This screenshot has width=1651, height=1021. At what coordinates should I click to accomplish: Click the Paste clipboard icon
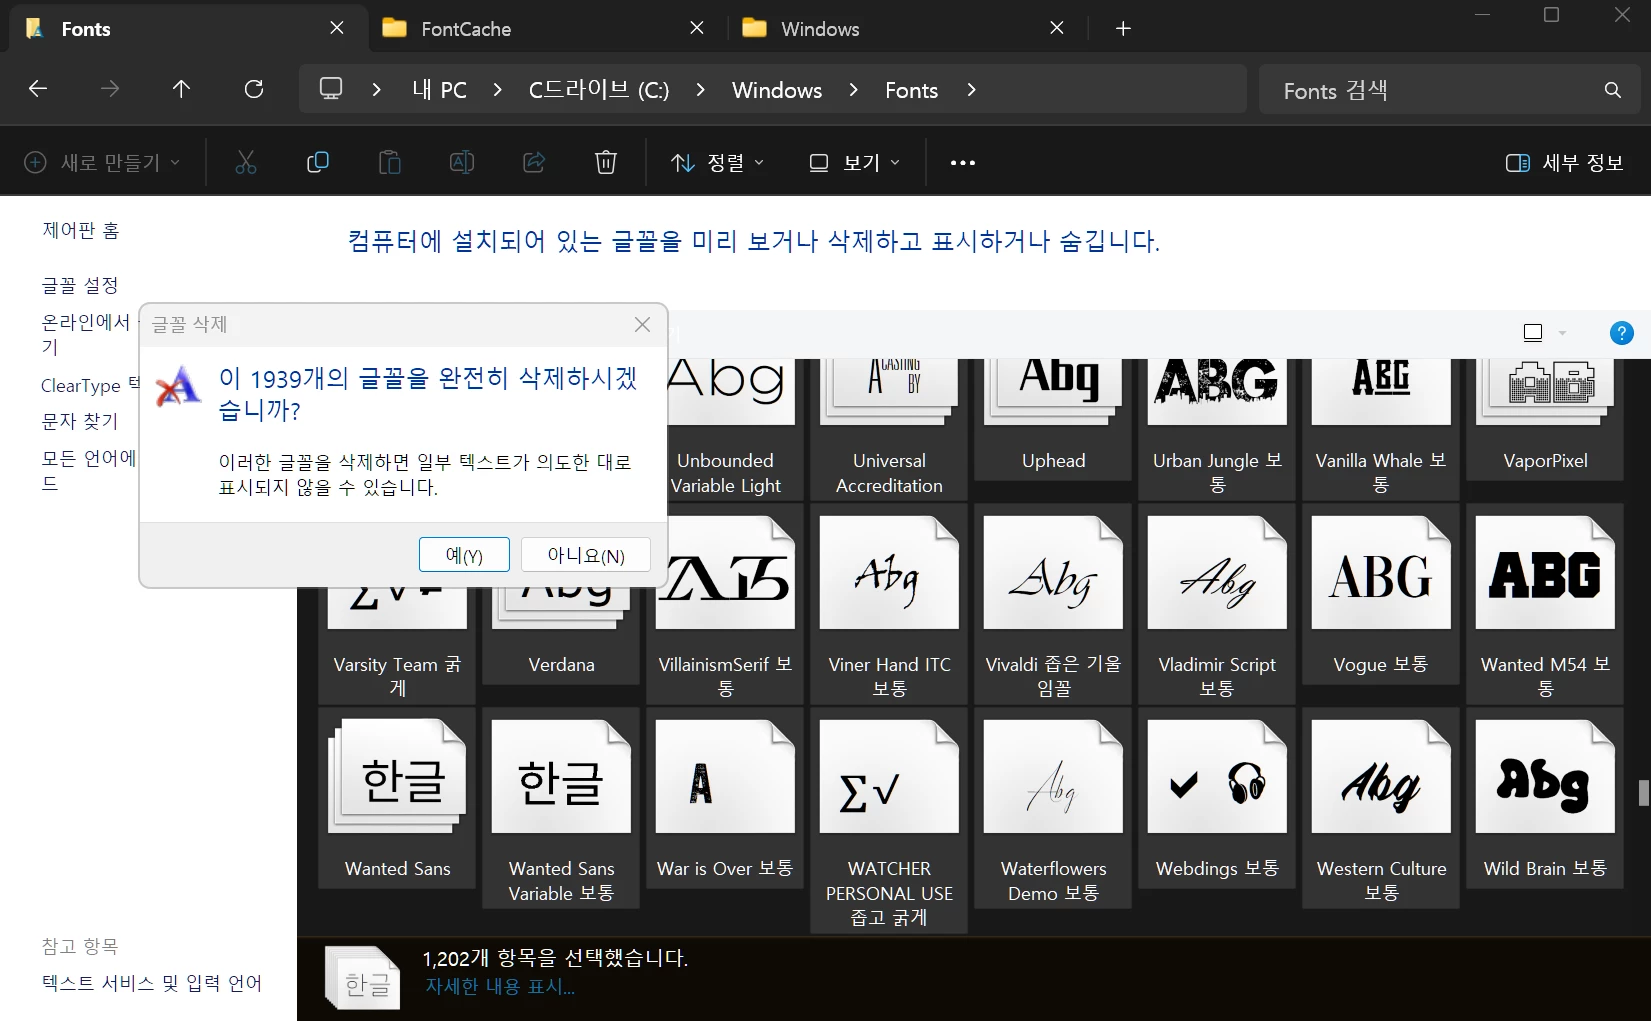pos(390,162)
